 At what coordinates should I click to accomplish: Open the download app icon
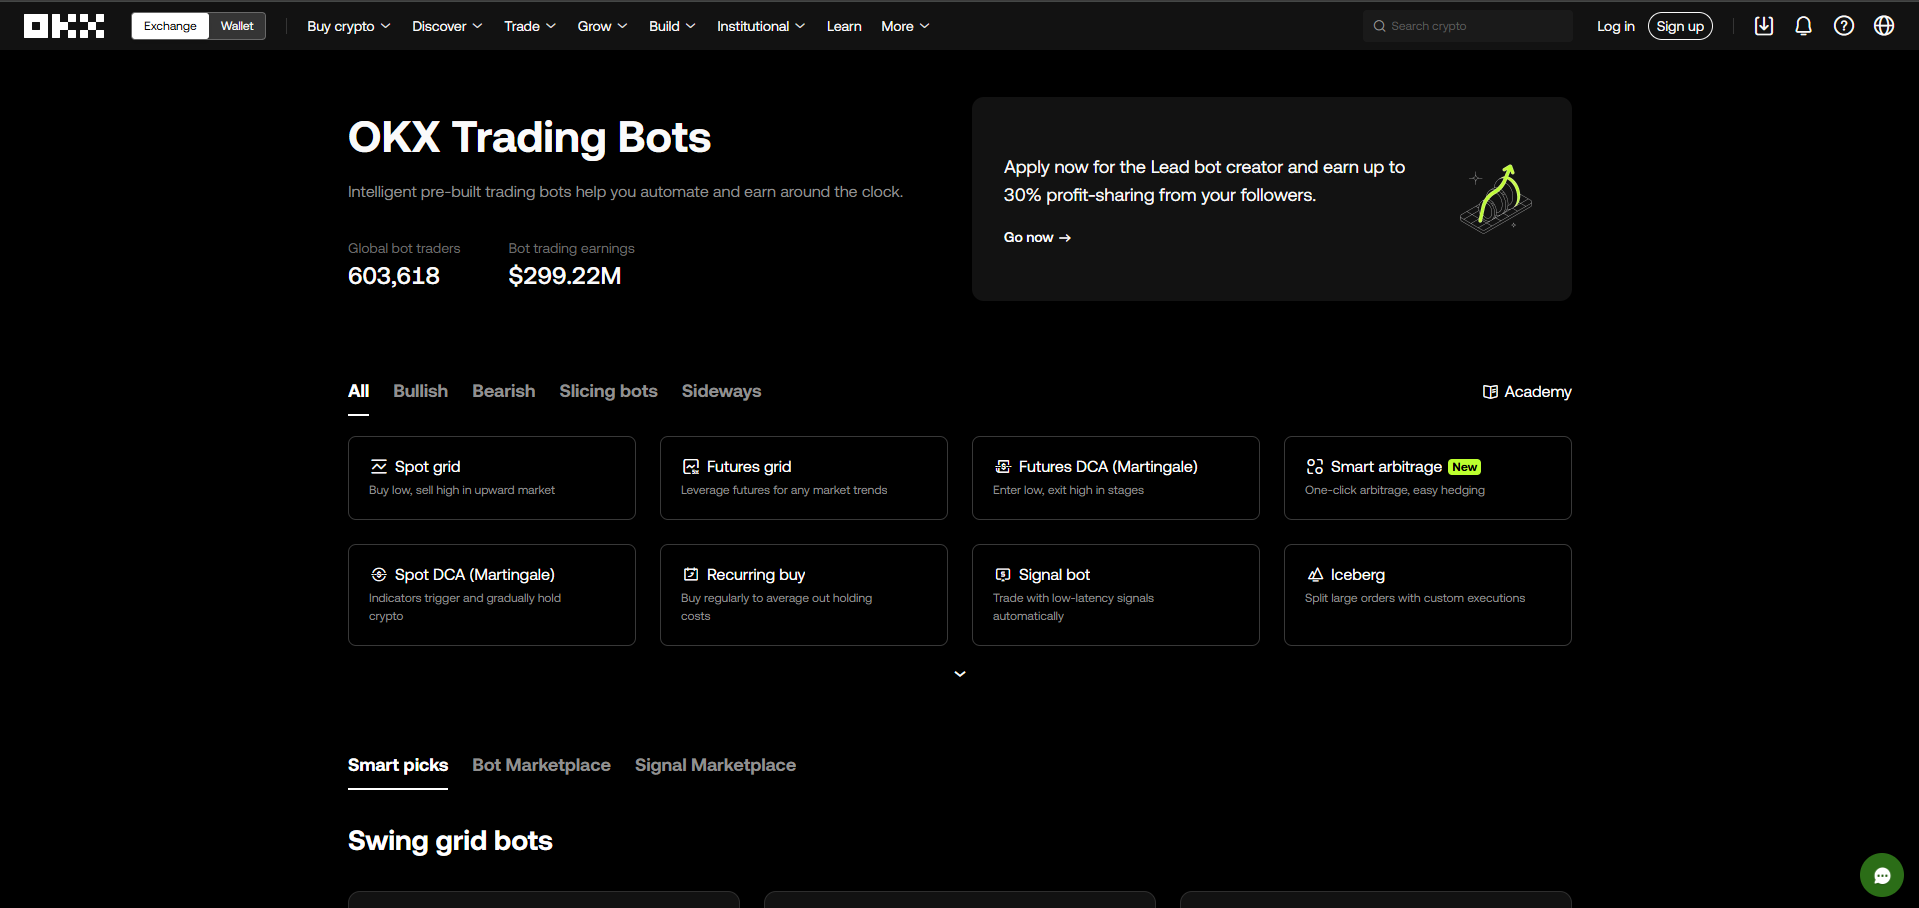click(1764, 26)
